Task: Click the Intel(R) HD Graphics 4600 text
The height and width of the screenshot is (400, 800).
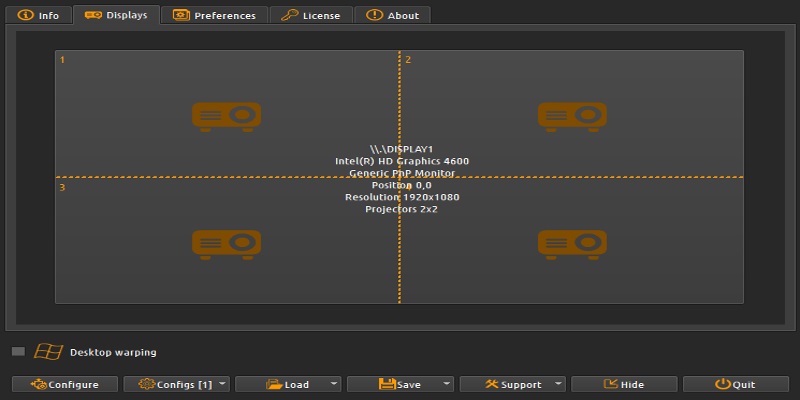Action: tap(402, 161)
